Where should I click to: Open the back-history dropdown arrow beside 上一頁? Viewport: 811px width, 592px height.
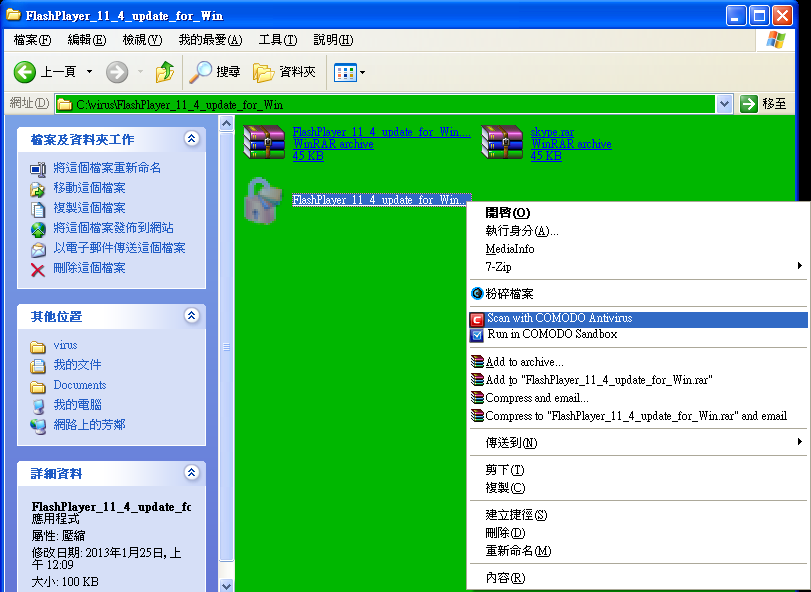click(x=89, y=72)
